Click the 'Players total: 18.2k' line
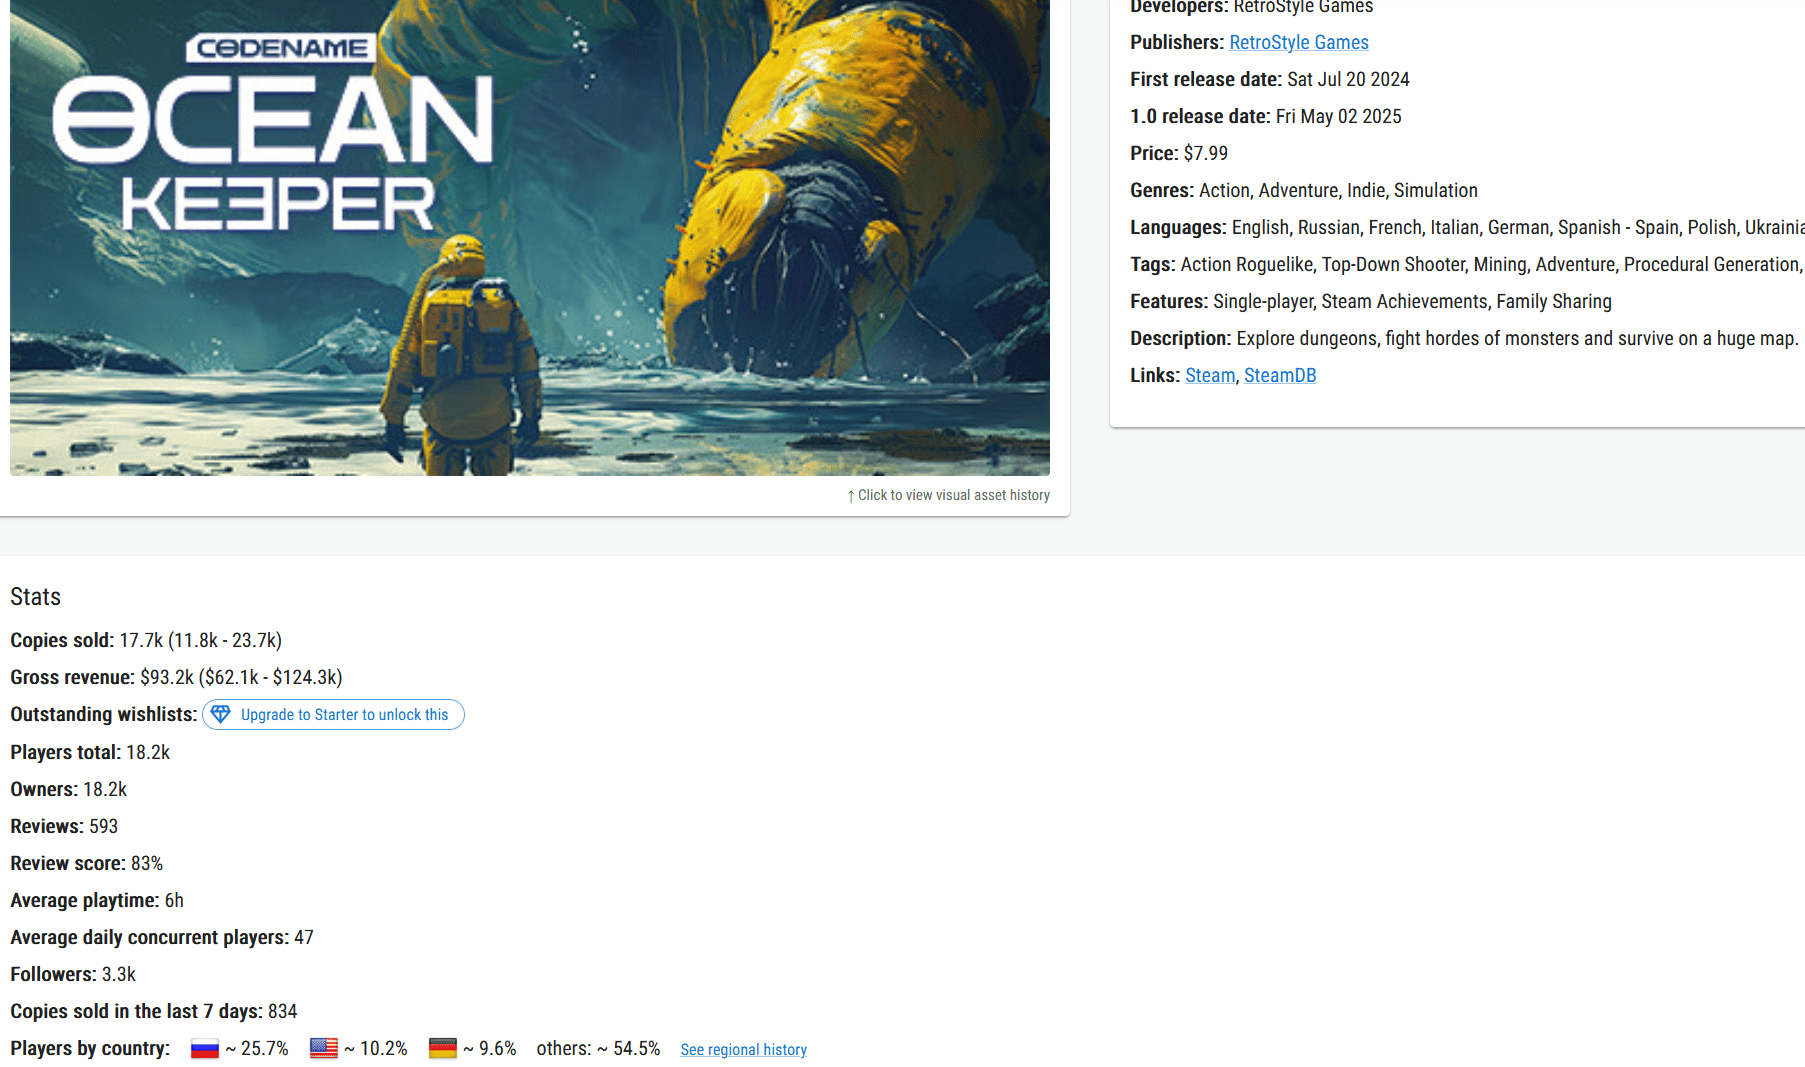 (x=90, y=752)
